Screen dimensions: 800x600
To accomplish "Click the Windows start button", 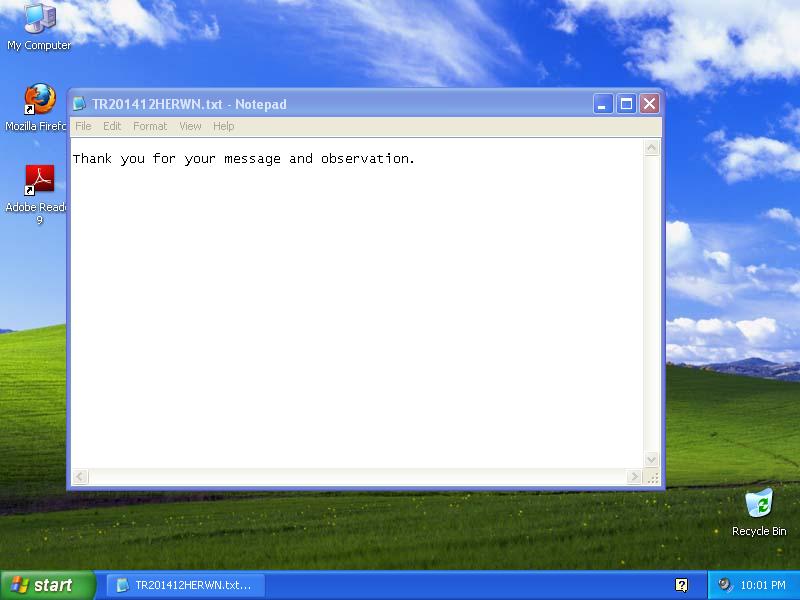I will click(48, 585).
